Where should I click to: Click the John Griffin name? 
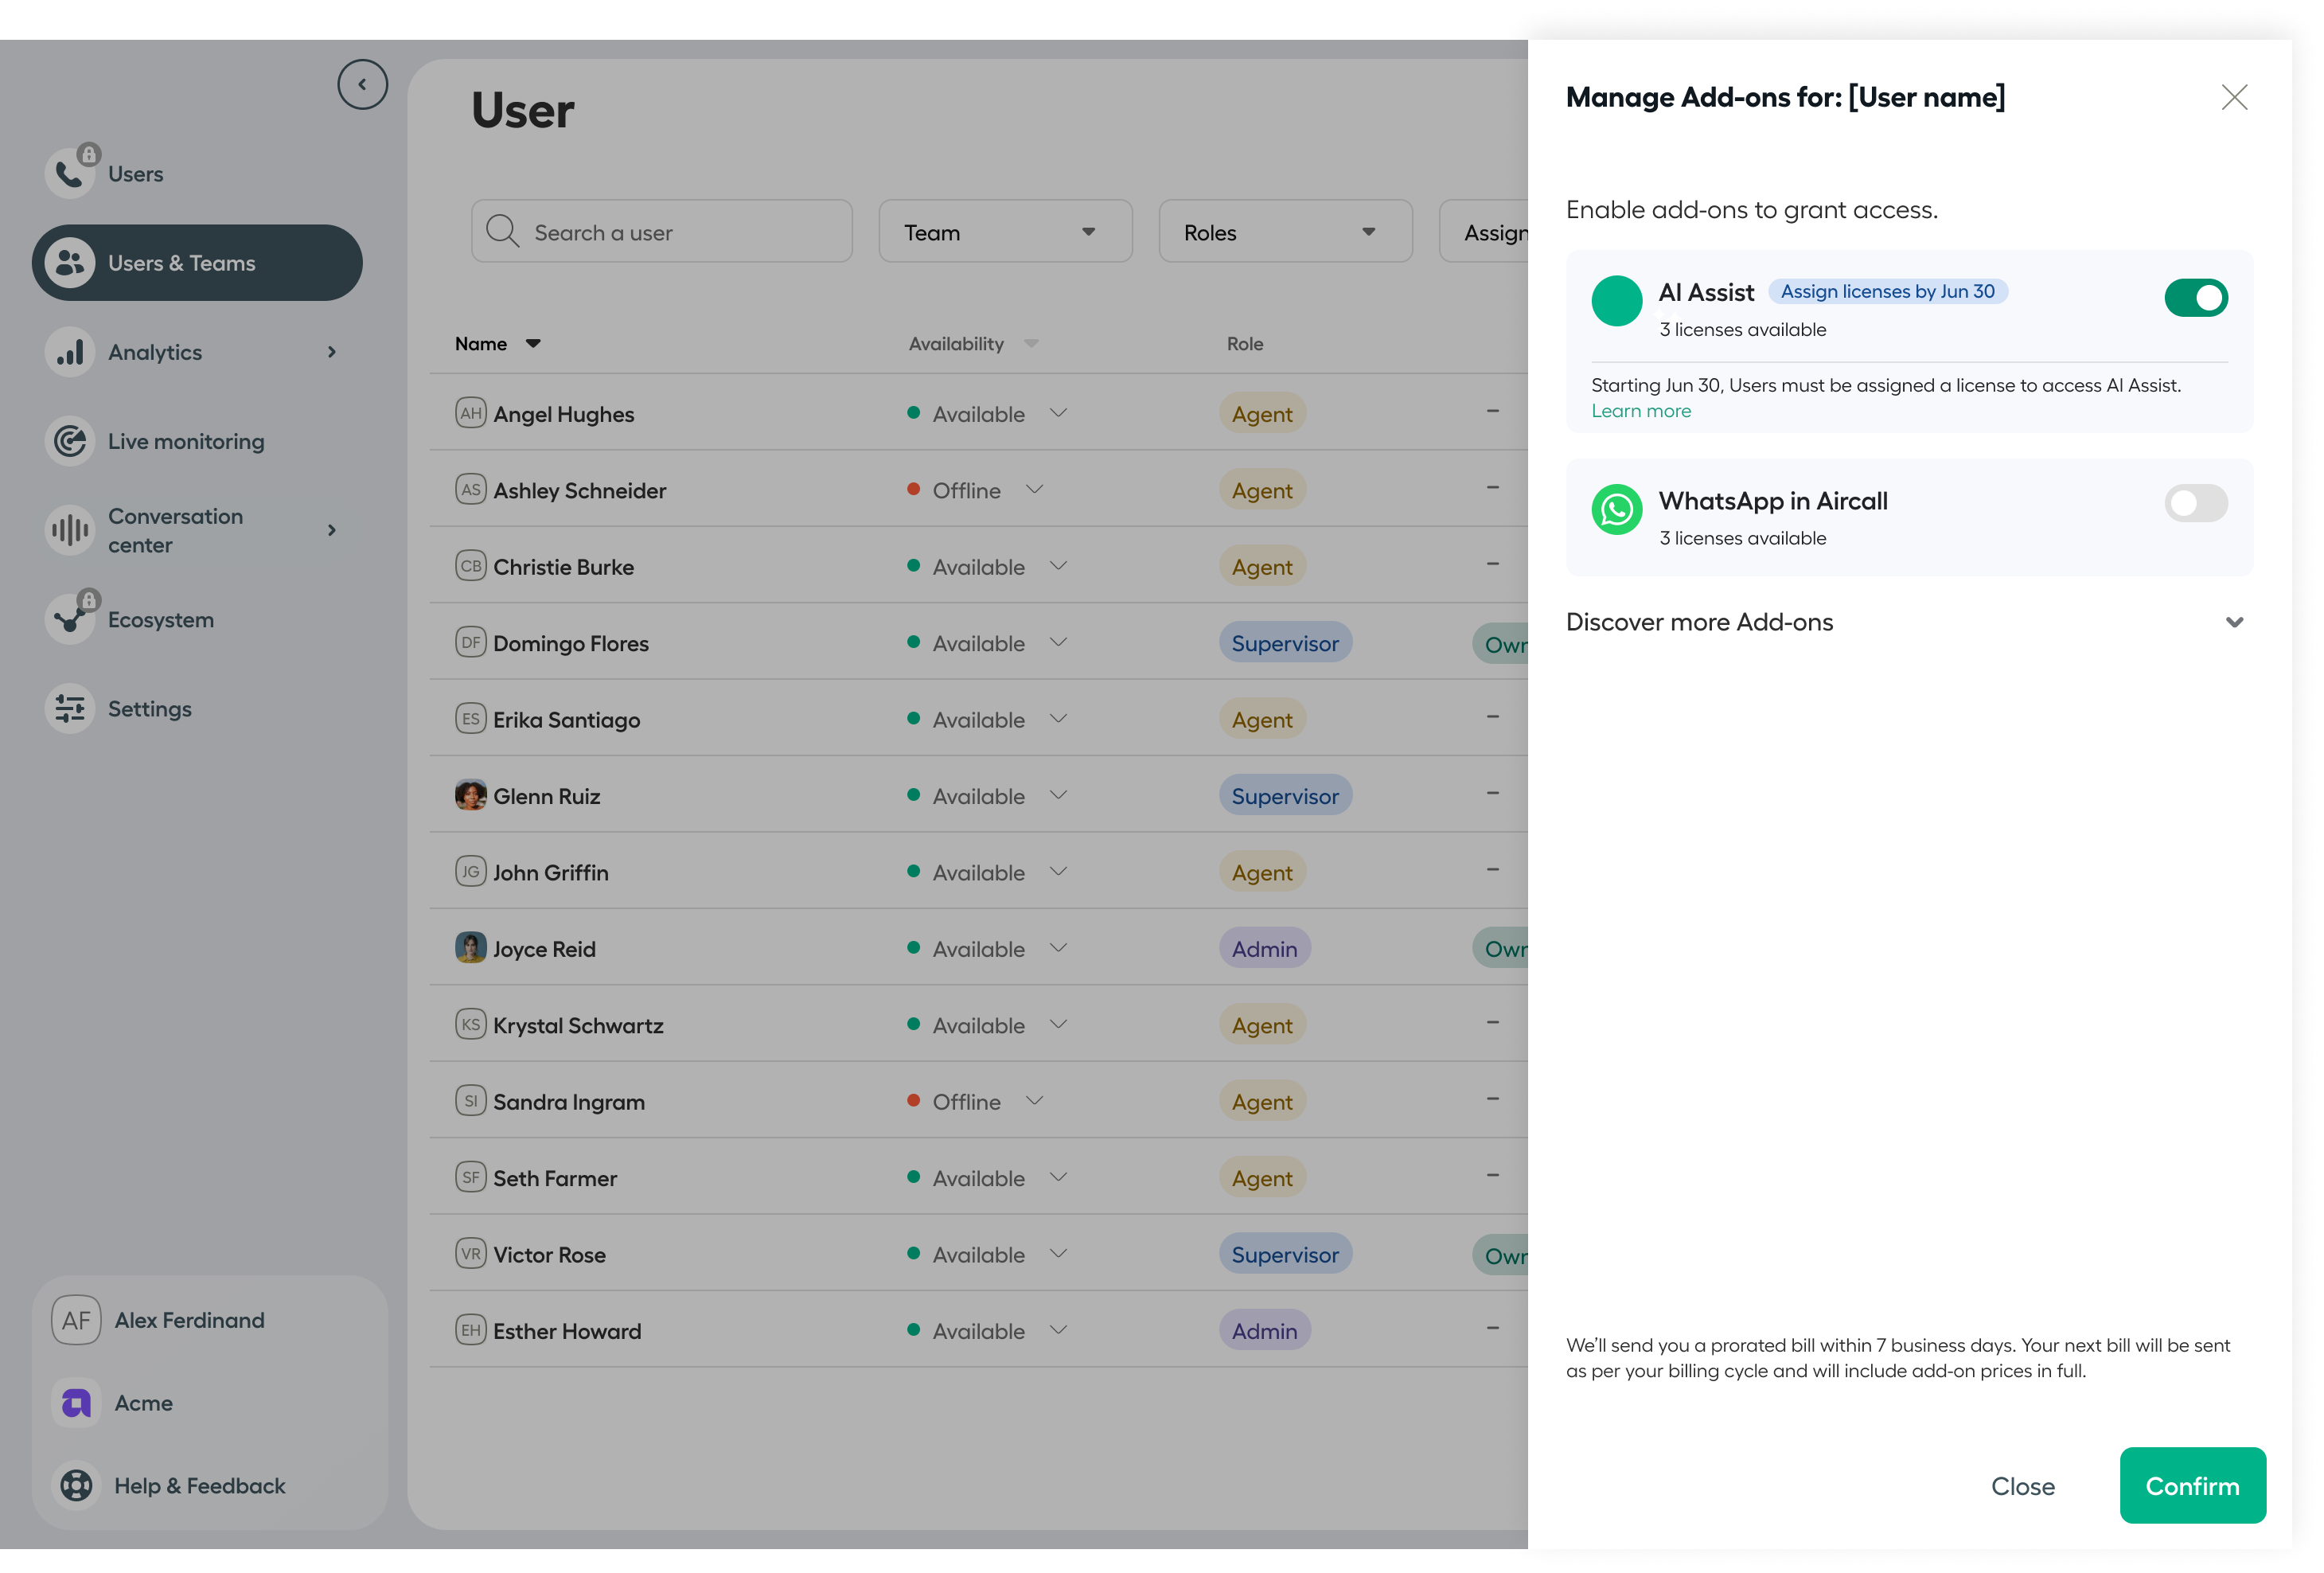click(551, 873)
